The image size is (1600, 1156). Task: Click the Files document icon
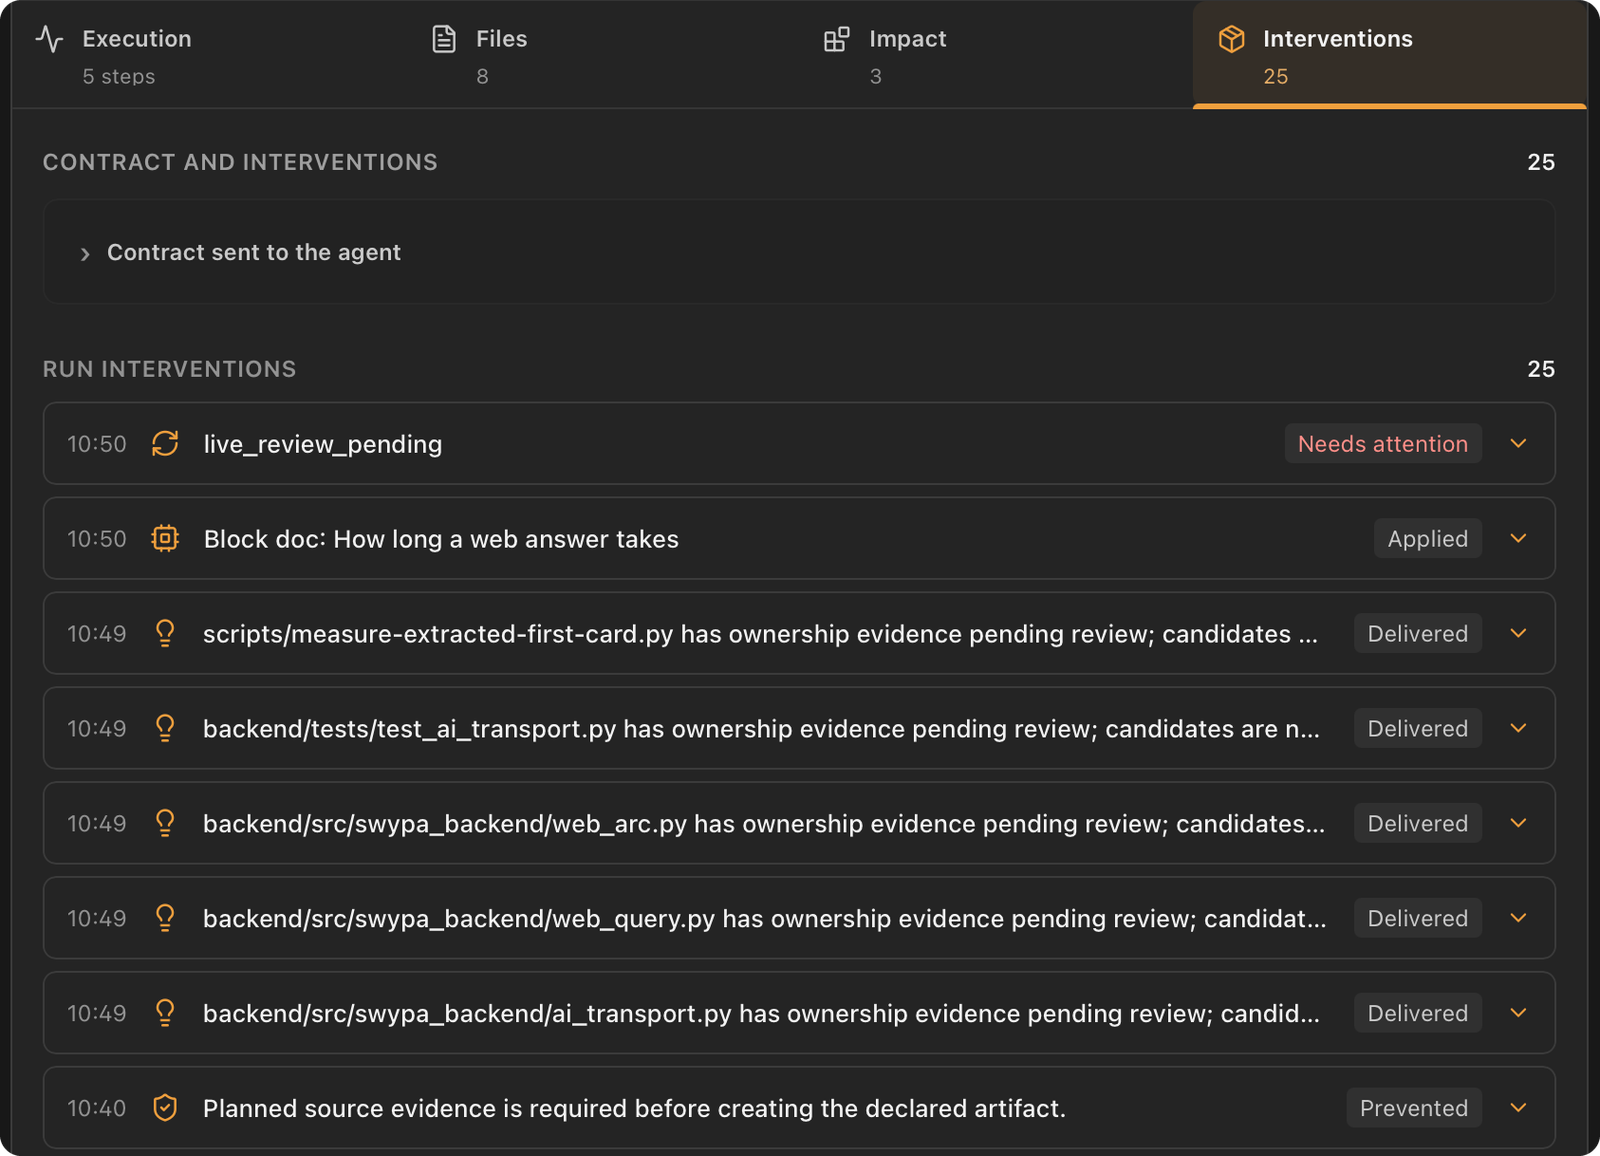tap(444, 39)
